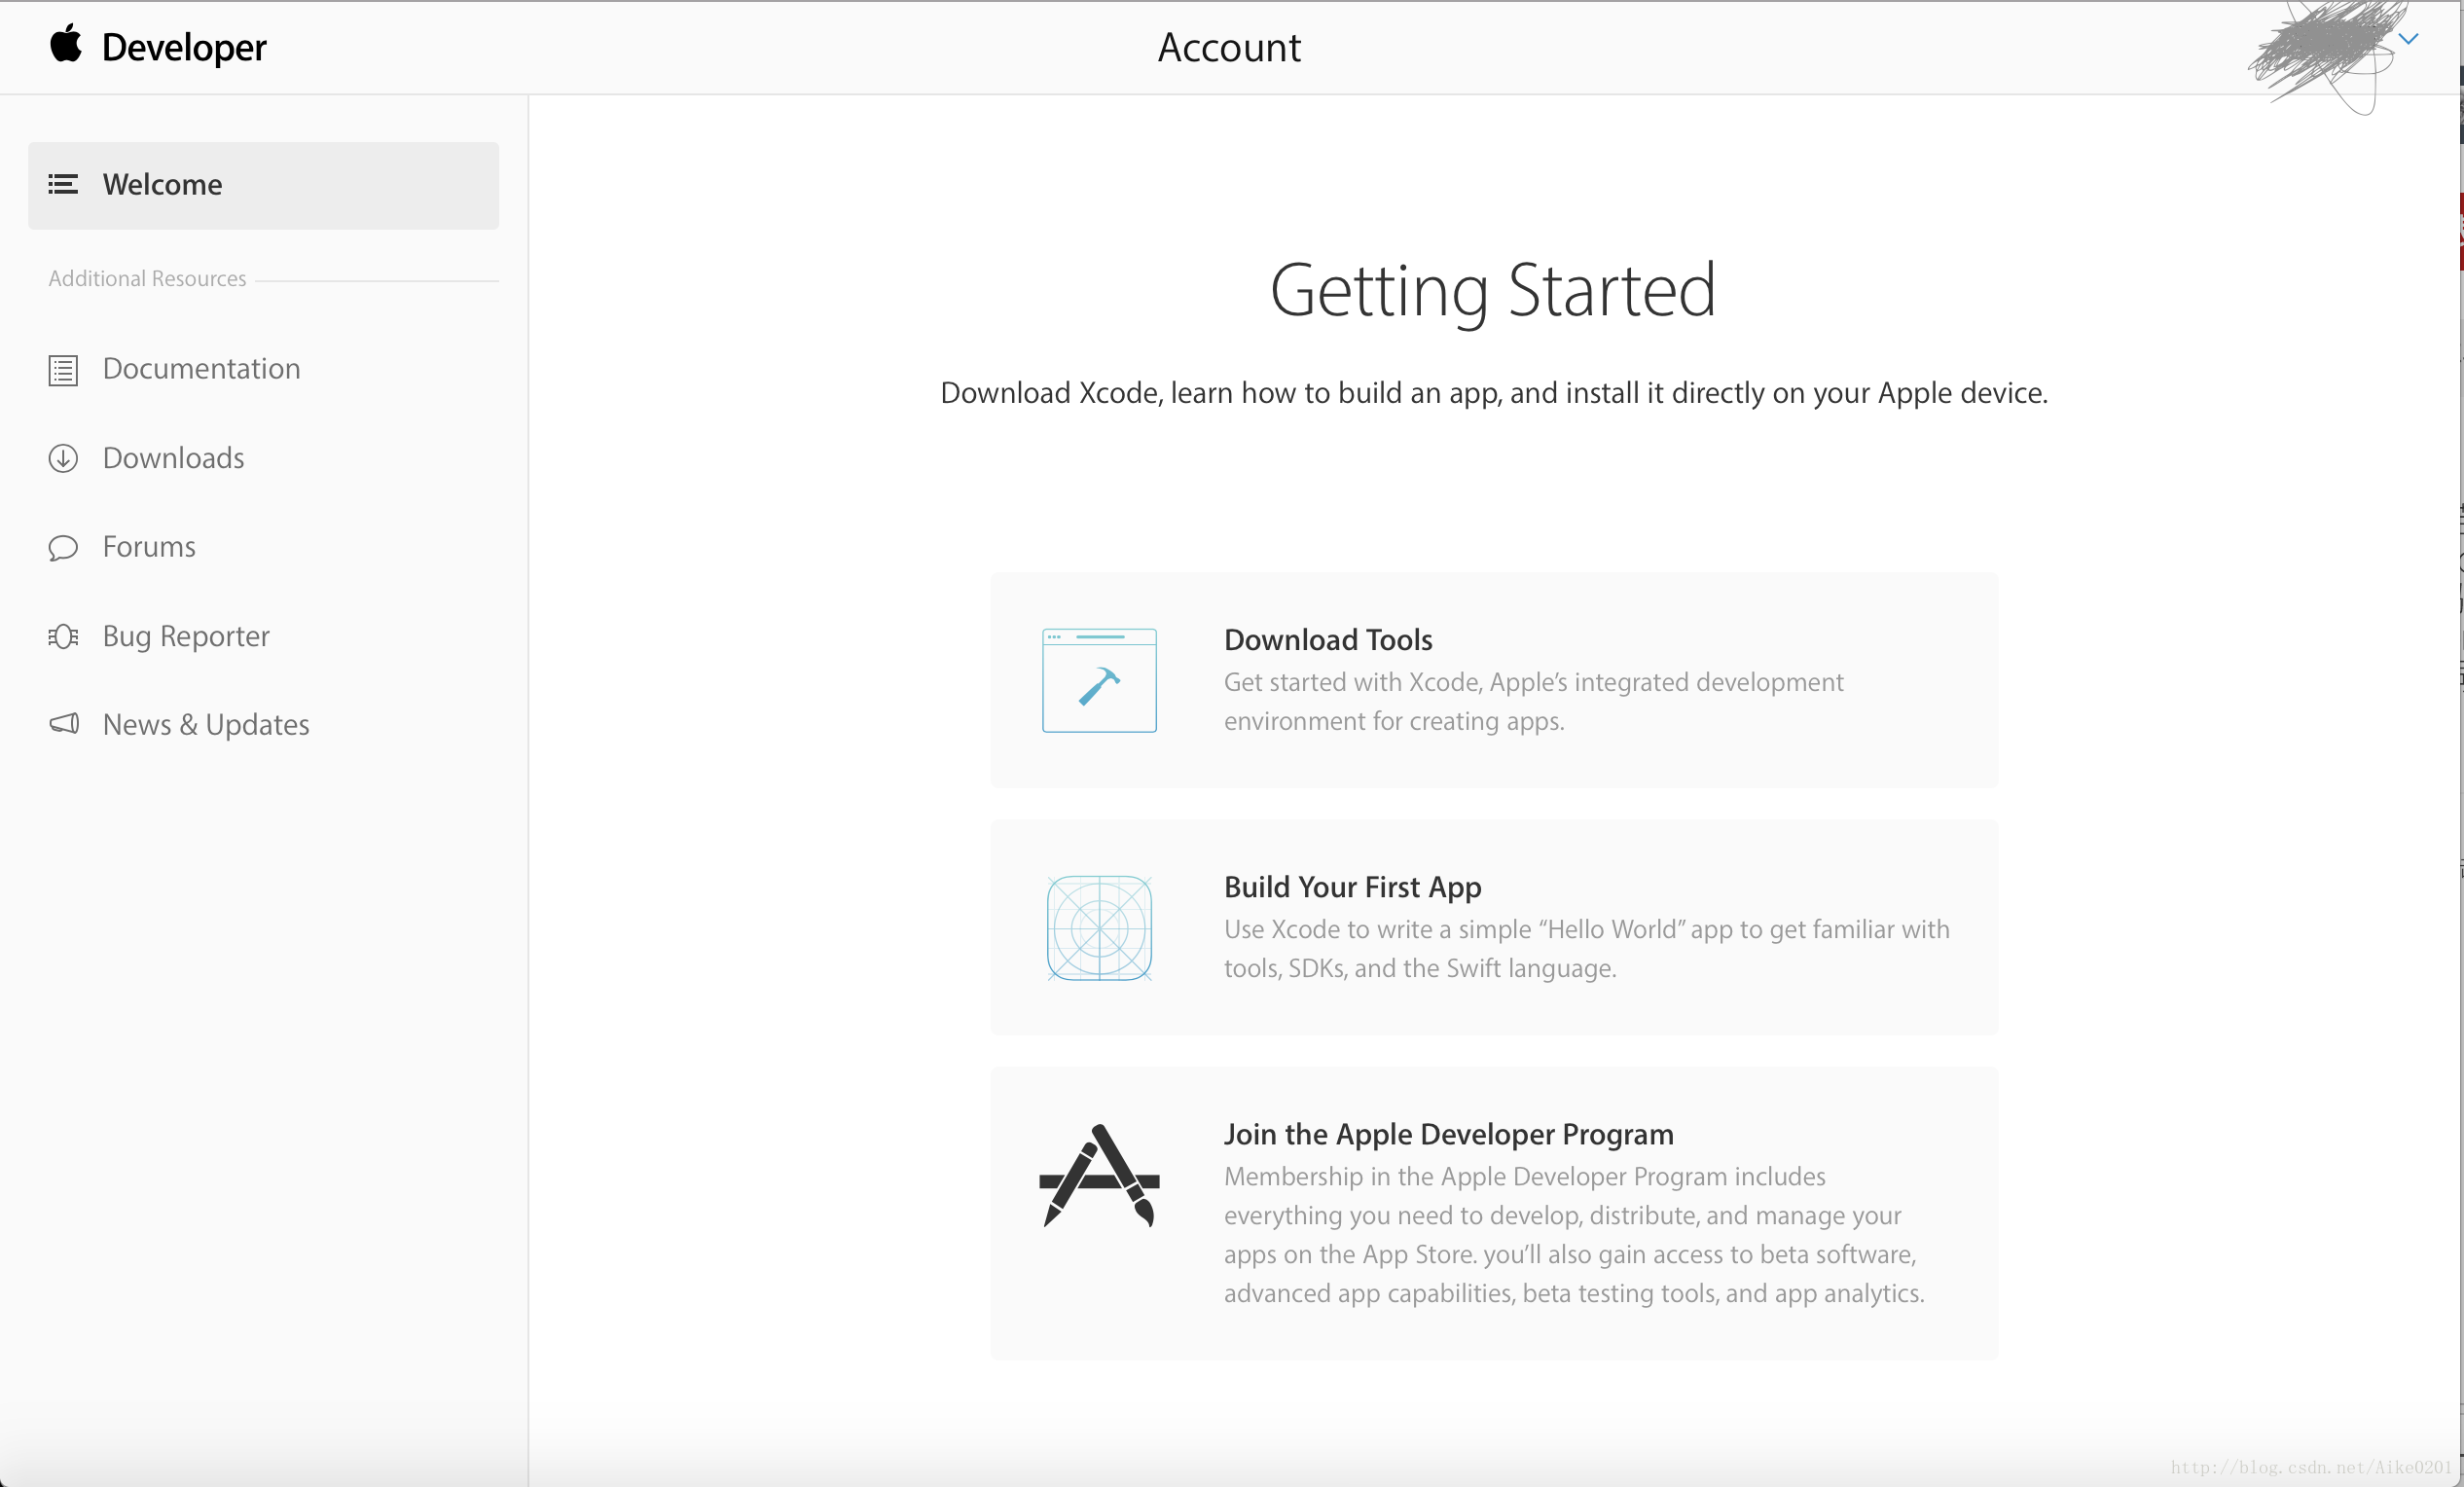The width and height of the screenshot is (2464, 1487).
Task: Open Build Your First App heading
Action: point(1352,887)
